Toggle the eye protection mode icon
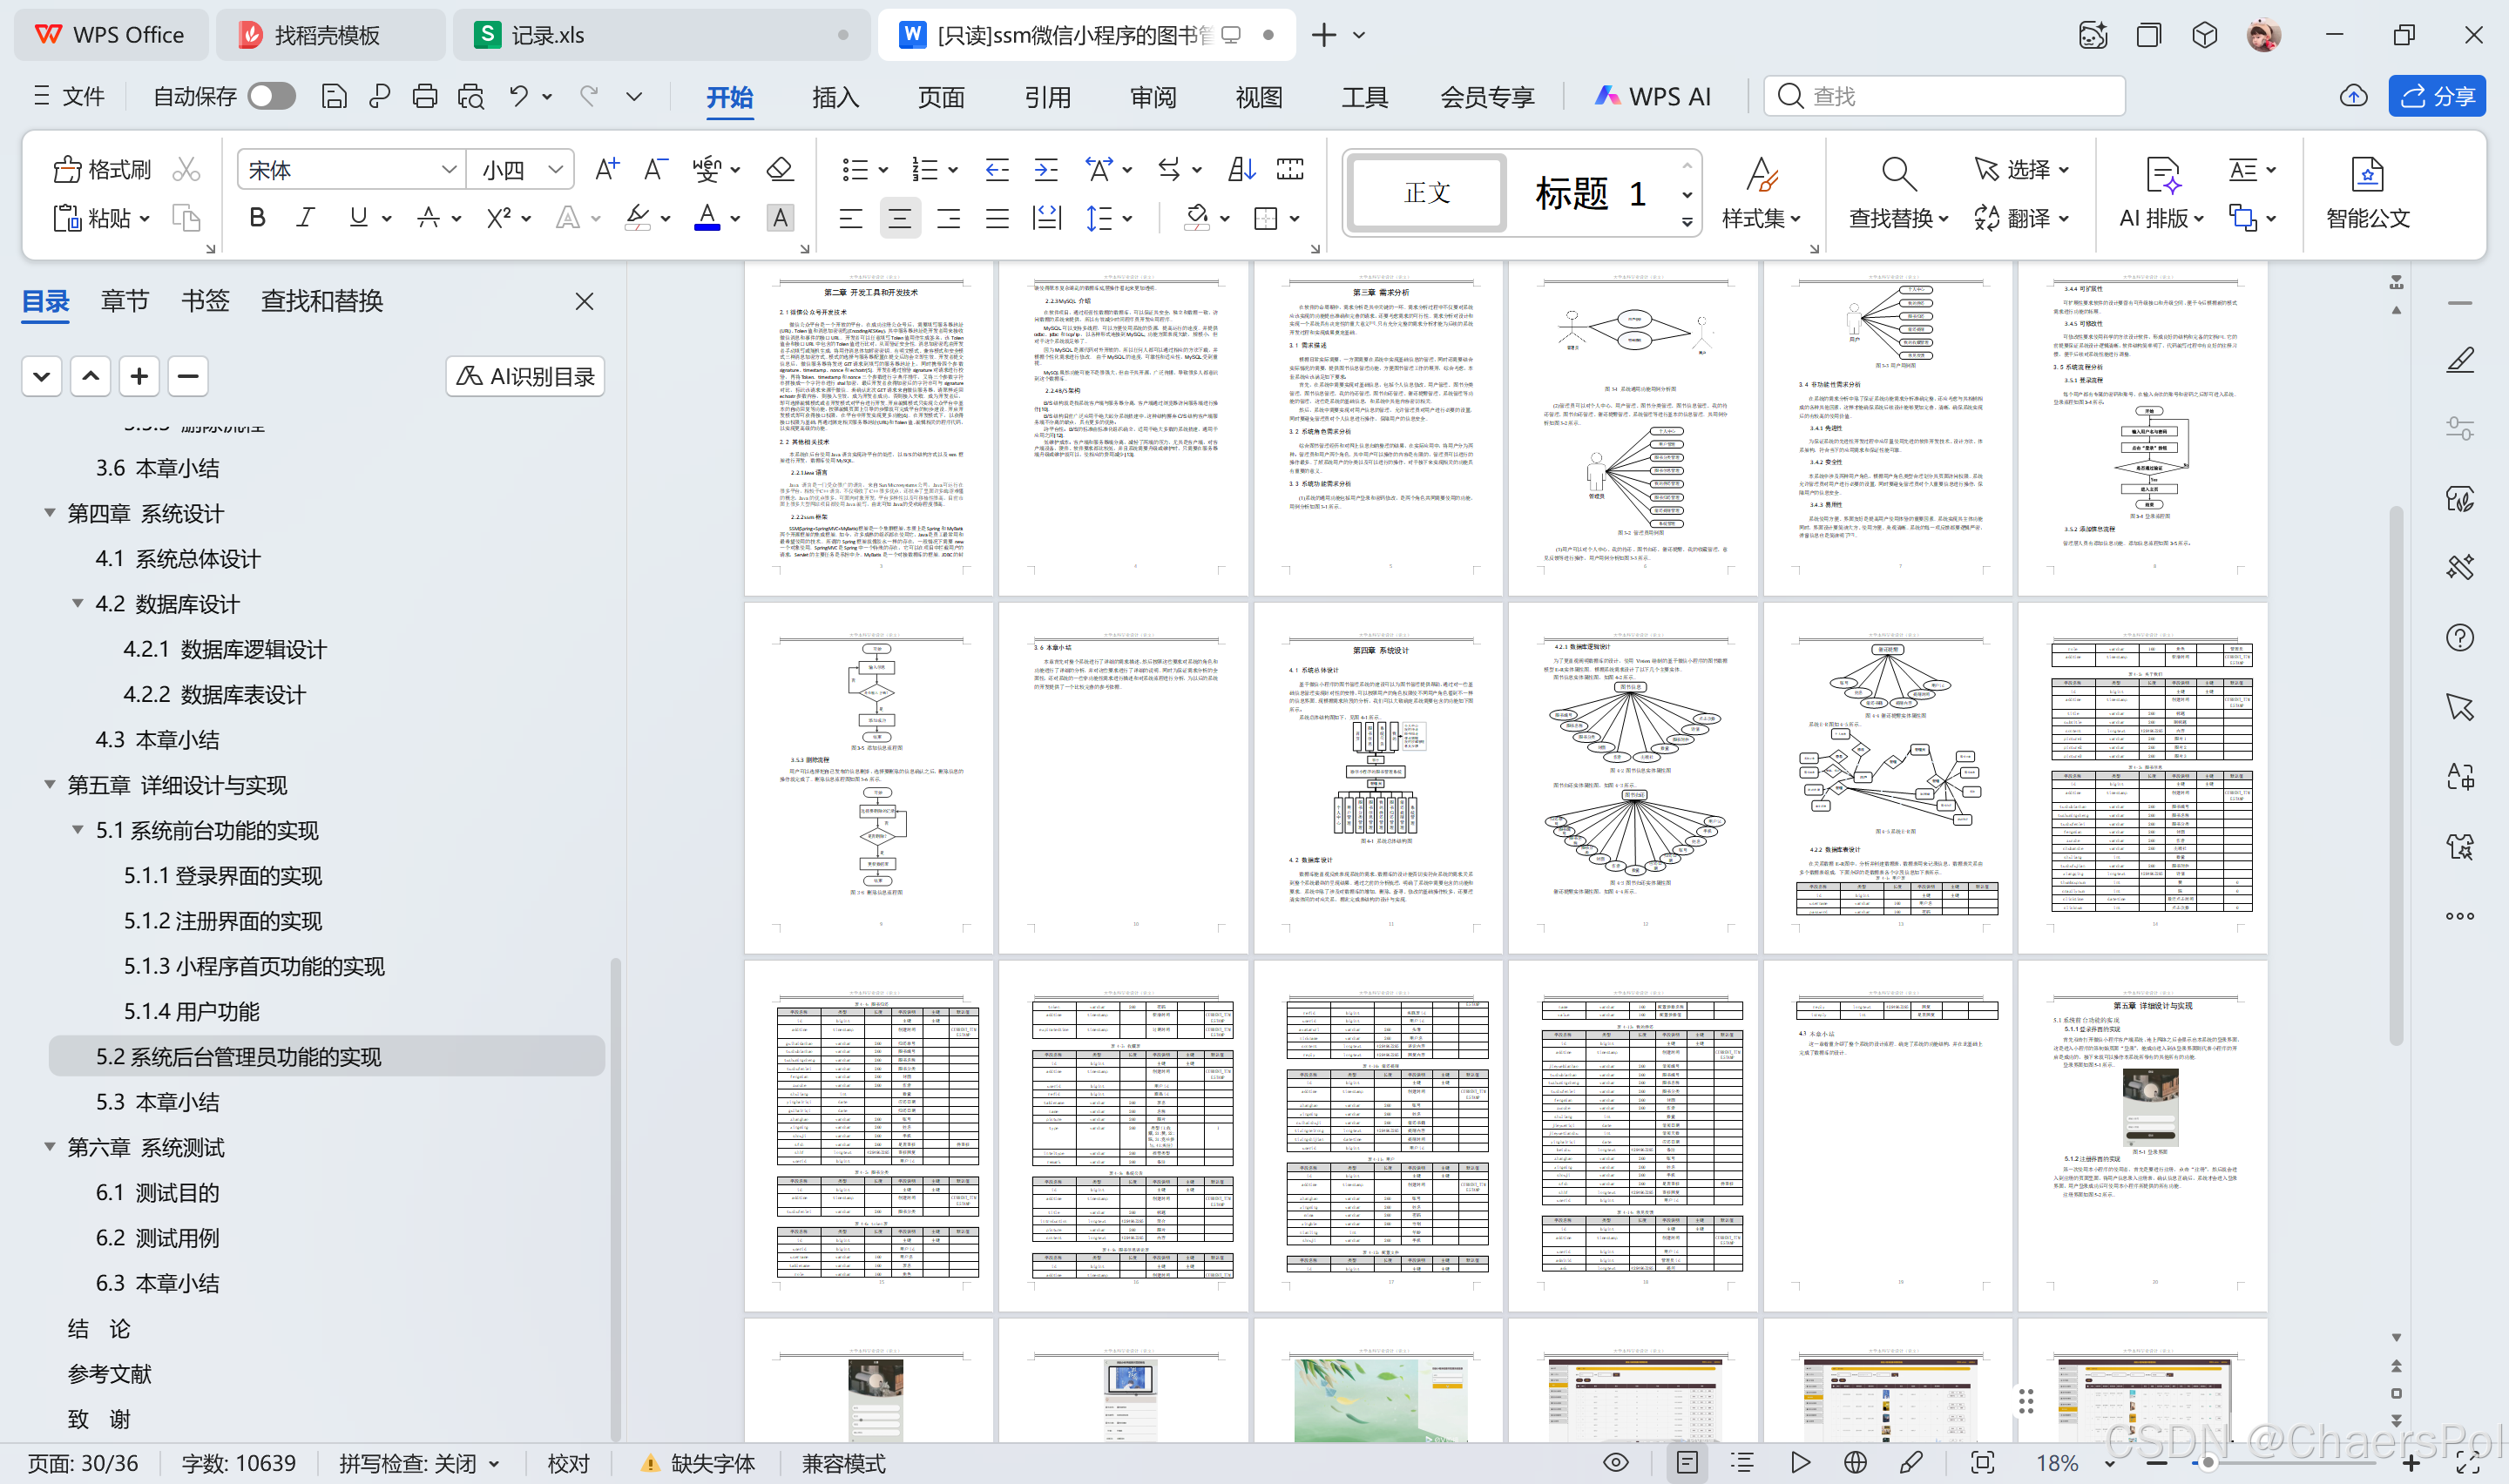 (x=1616, y=1463)
